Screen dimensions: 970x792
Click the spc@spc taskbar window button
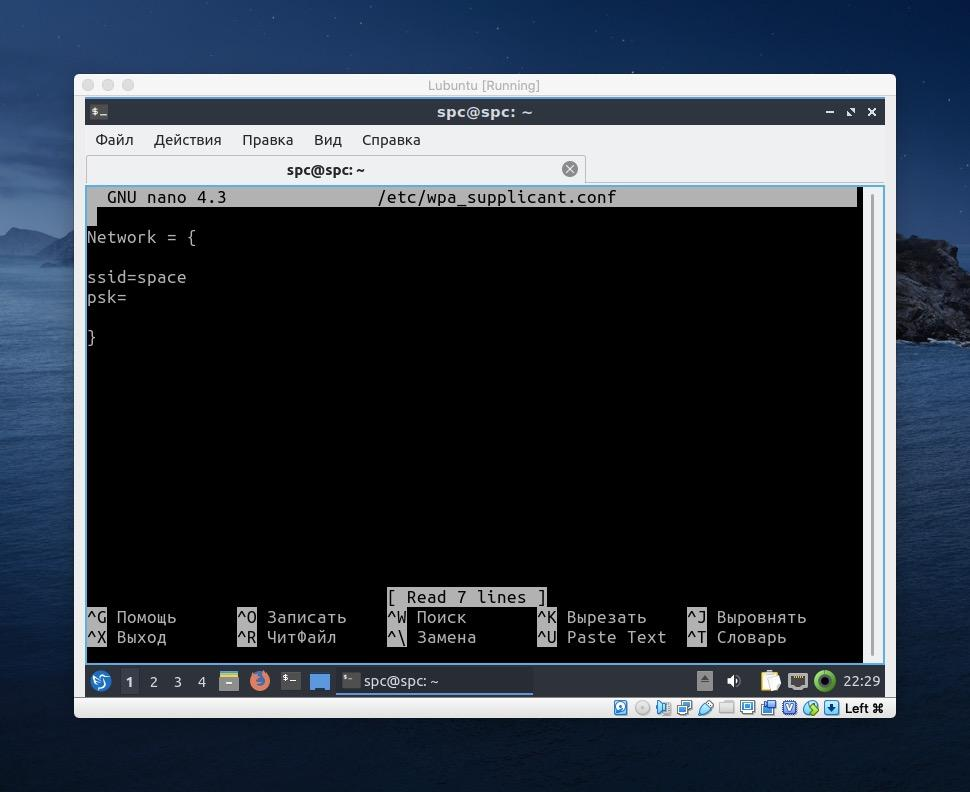pyautogui.click(x=434, y=681)
